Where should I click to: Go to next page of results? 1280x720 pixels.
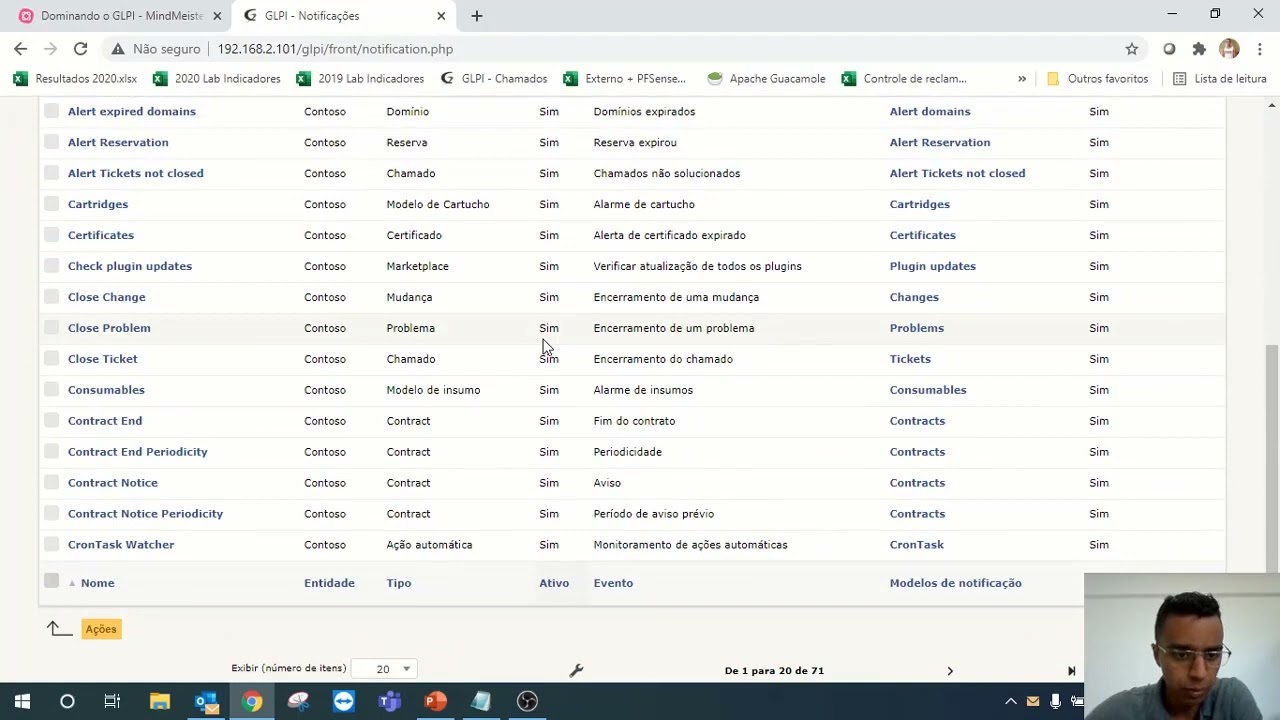click(950, 671)
